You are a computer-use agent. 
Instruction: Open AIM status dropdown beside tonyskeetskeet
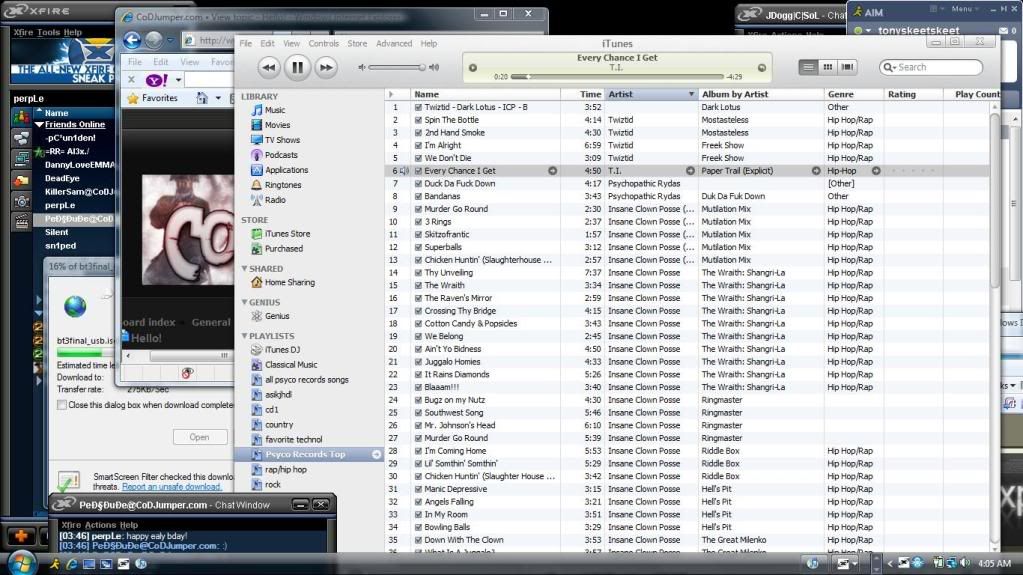(868, 31)
